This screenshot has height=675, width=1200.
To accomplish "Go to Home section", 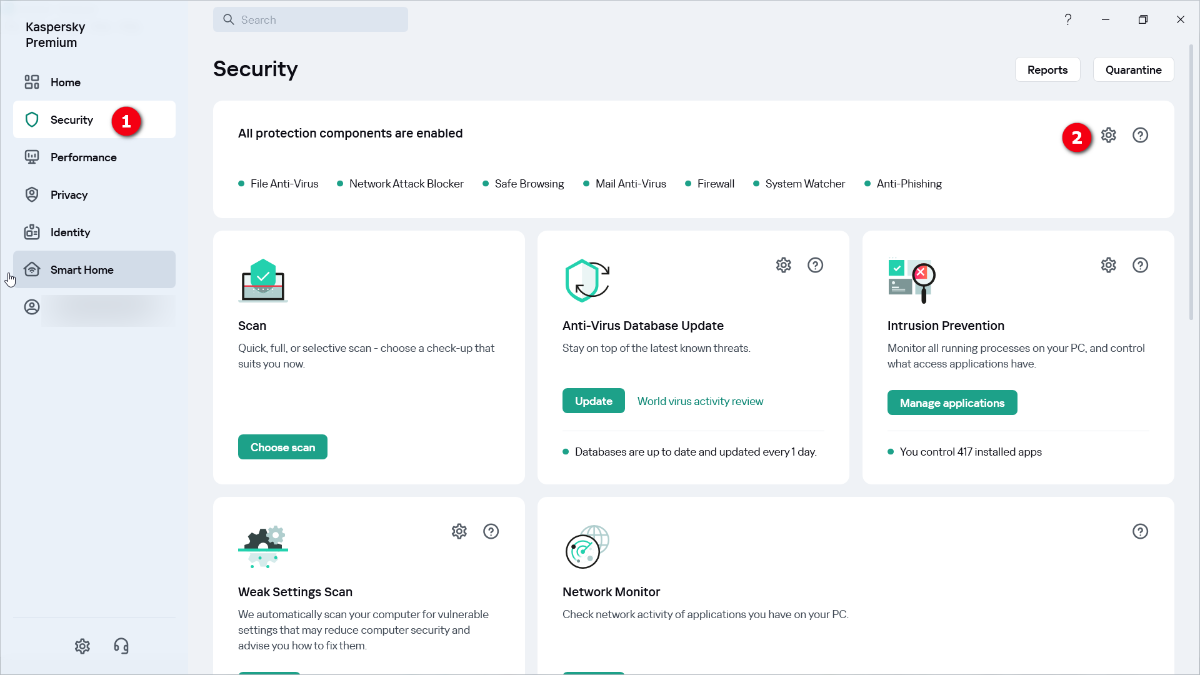I will [x=66, y=82].
